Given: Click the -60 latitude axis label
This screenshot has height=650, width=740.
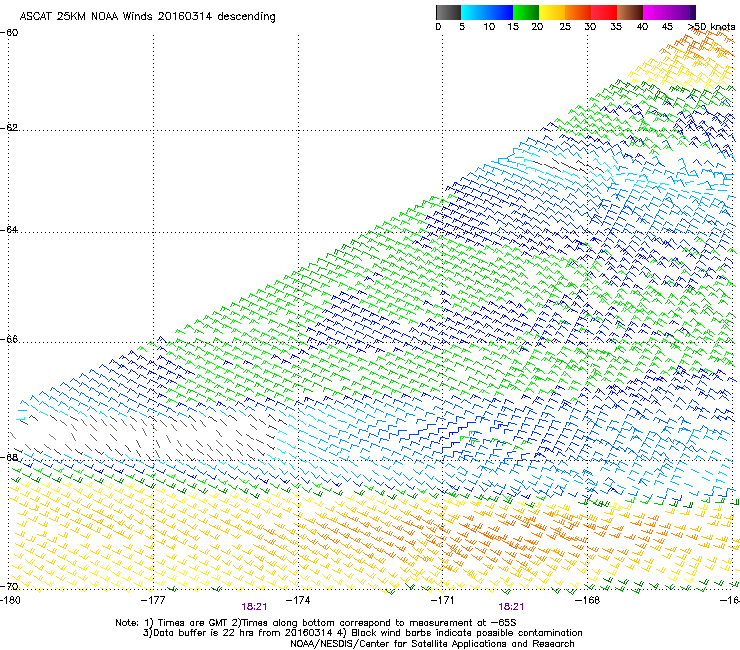Looking at the screenshot, I should pos(9,33).
